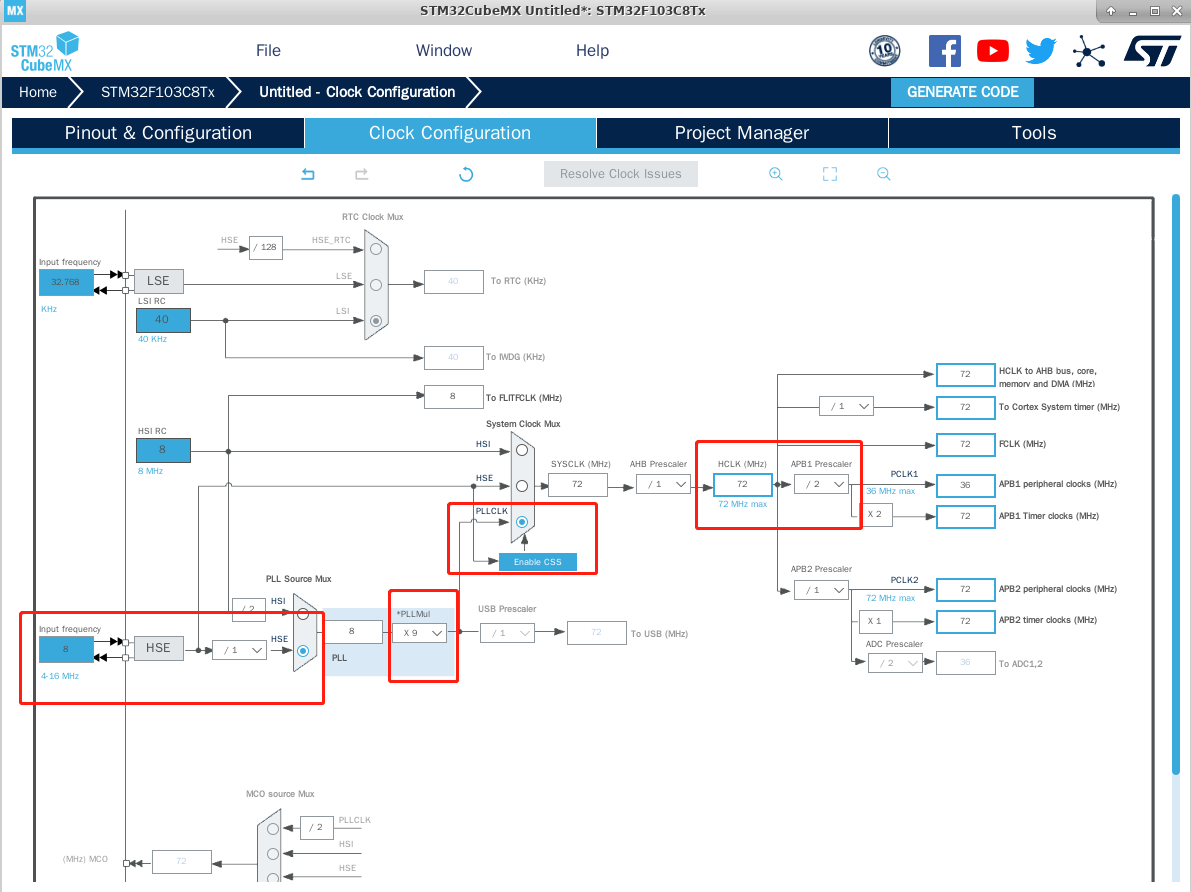This screenshot has width=1191, height=892.
Task: Click the APB2 peripheral clocks value box
Action: (x=965, y=590)
